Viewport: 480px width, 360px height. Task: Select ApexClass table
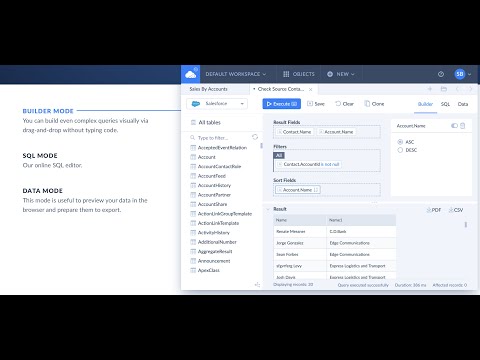tap(209, 270)
